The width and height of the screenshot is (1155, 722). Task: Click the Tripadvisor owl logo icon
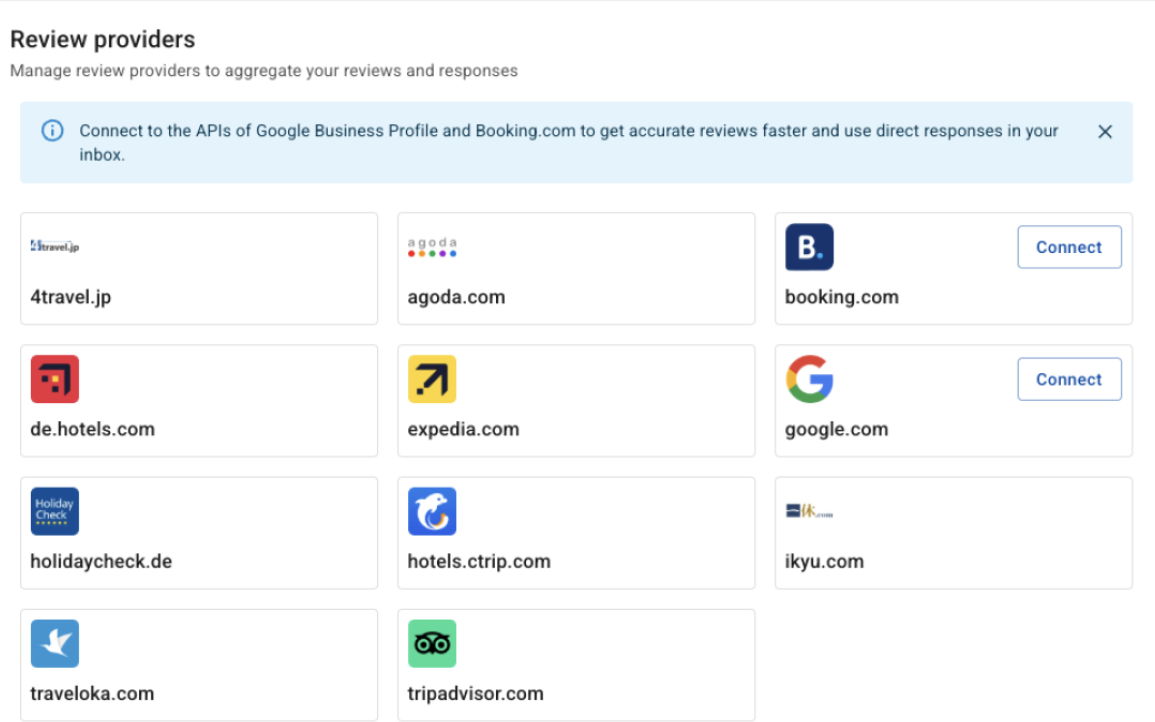coord(432,643)
